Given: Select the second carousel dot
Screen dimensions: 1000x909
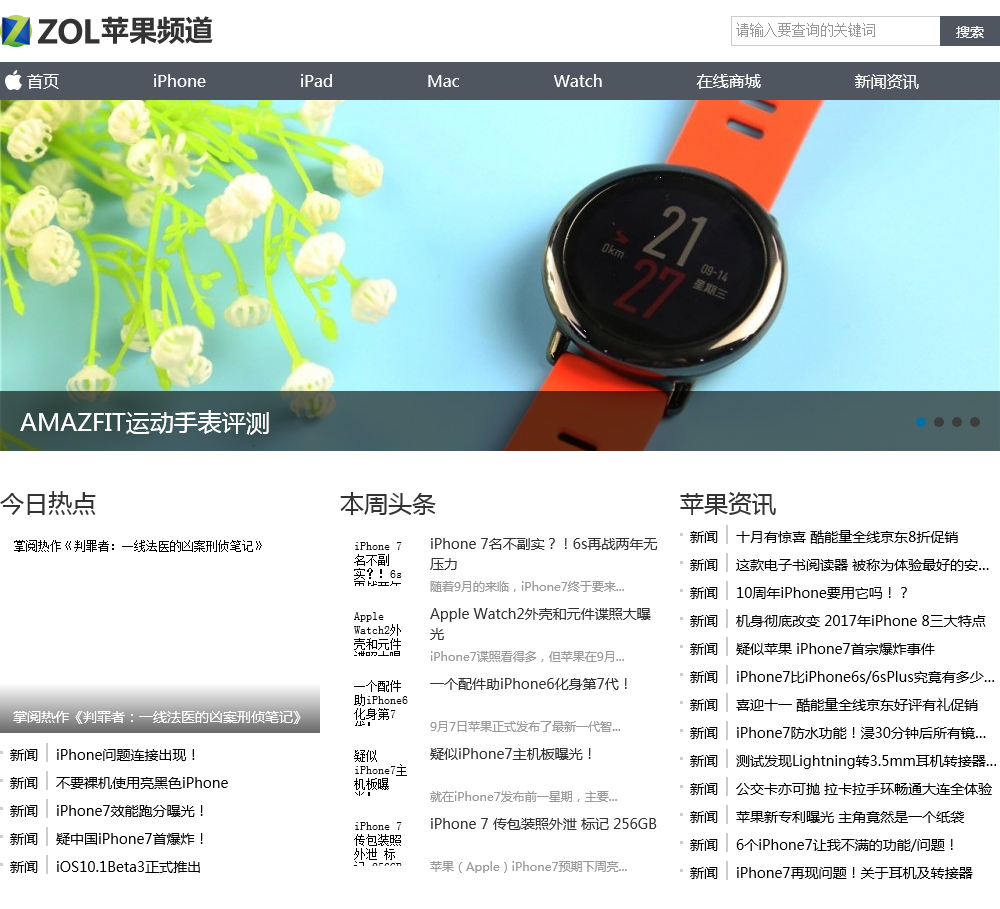Looking at the screenshot, I should (x=939, y=422).
